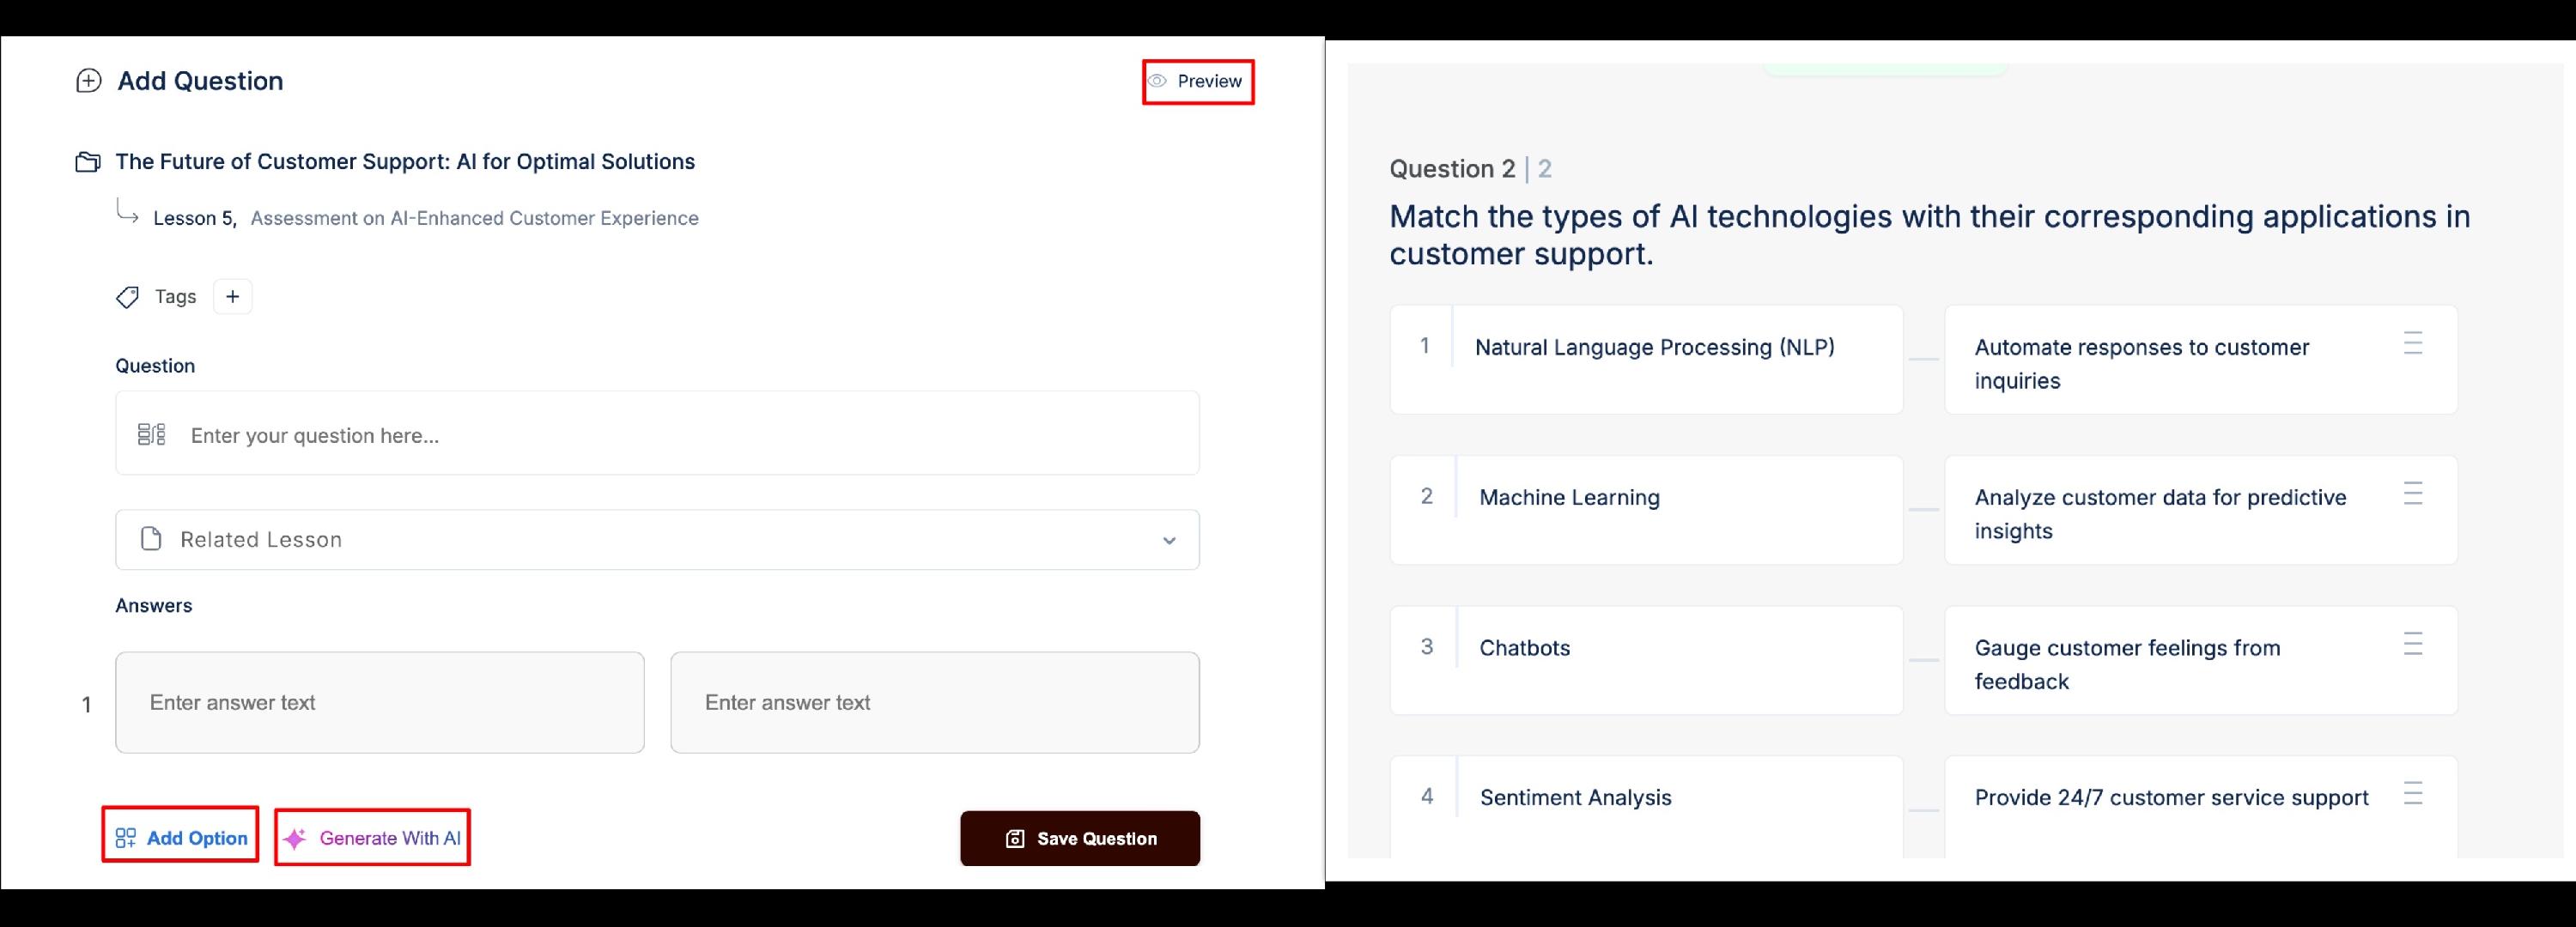Expand Related Lesson using the chevron arrow
The height and width of the screenshot is (927, 2576).
(1169, 541)
